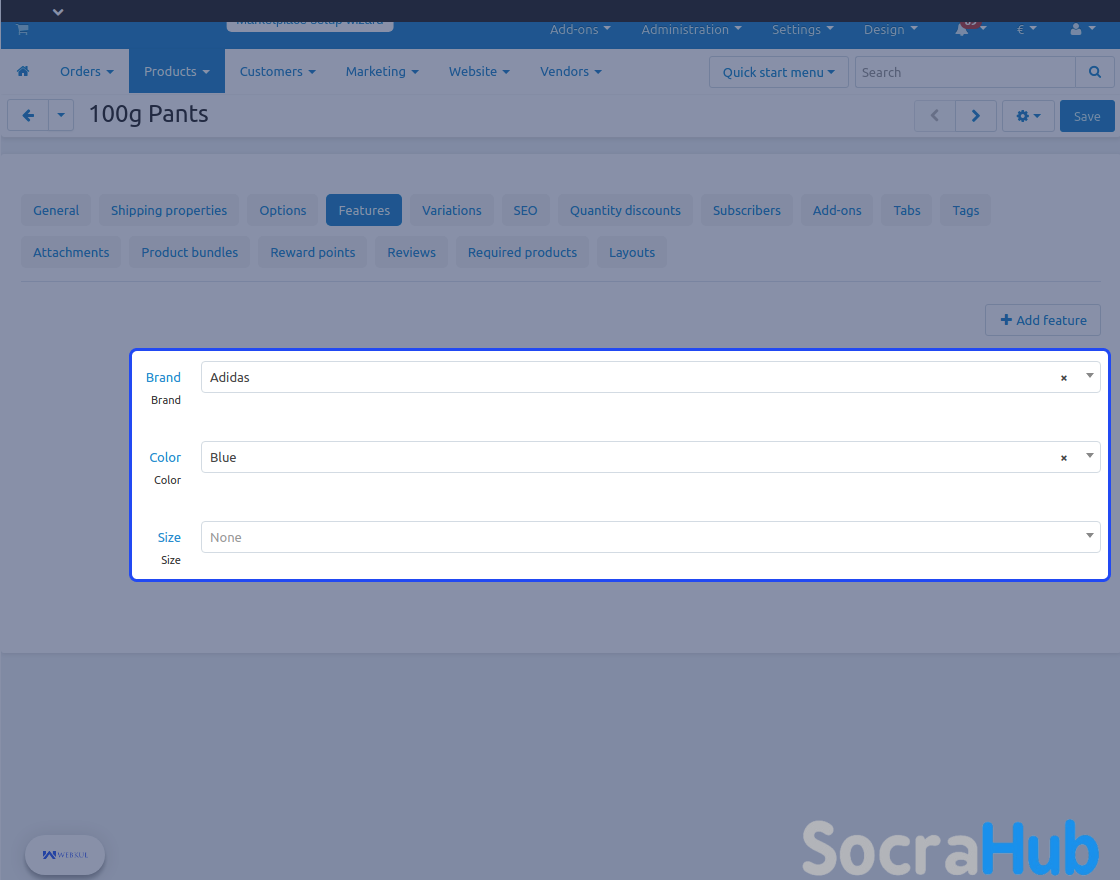Screen dimensions: 1120x880
Task: Clear the Adidas brand selection
Action: (x=1064, y=378)
